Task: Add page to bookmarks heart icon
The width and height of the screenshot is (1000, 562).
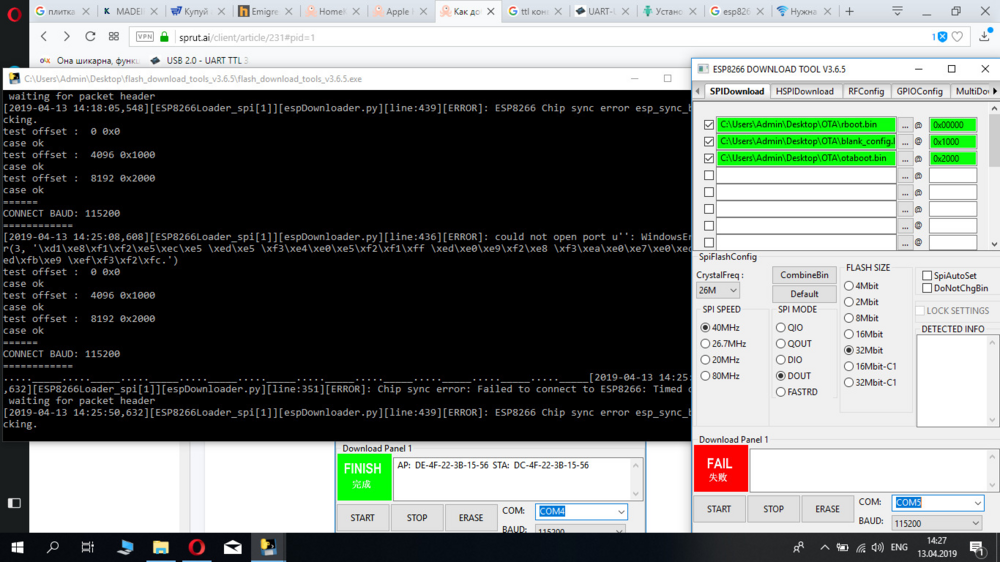Action: [x=957, y=37]
